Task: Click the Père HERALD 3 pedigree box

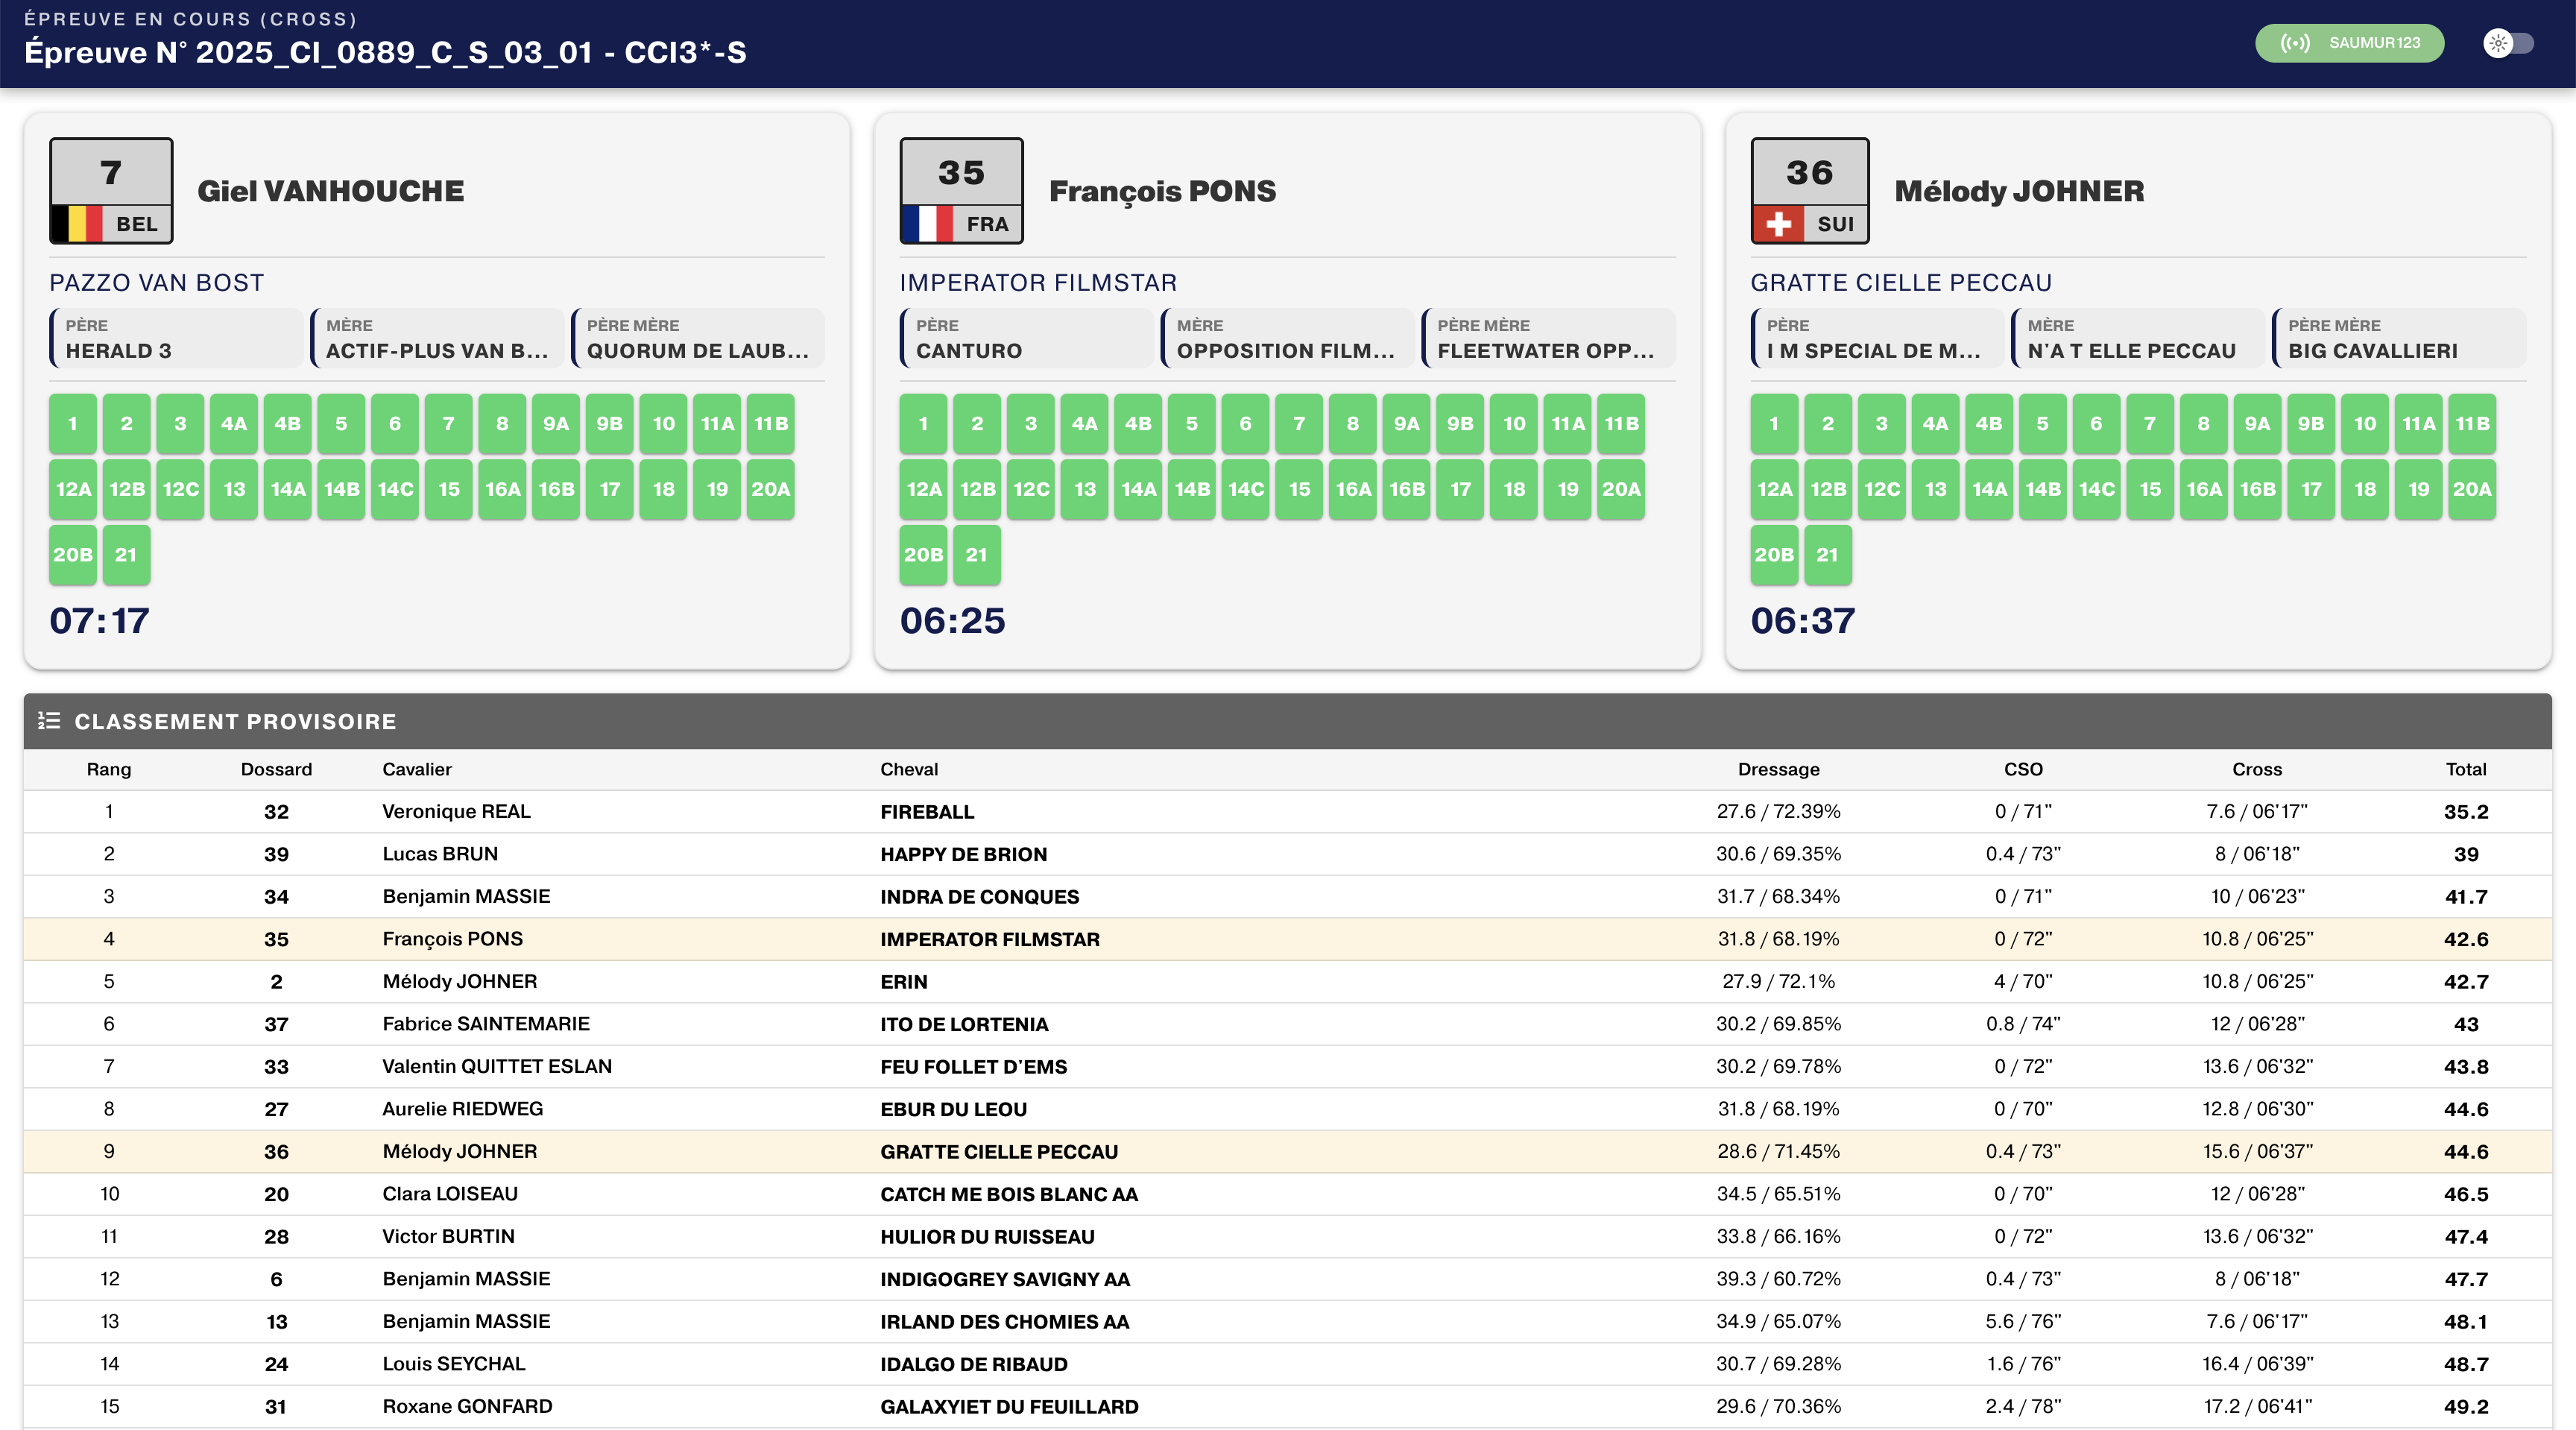Action: tap(176, 339)
